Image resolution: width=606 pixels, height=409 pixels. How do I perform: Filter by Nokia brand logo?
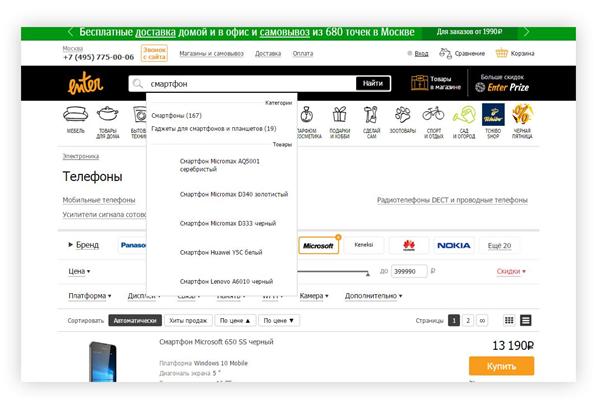454,245
